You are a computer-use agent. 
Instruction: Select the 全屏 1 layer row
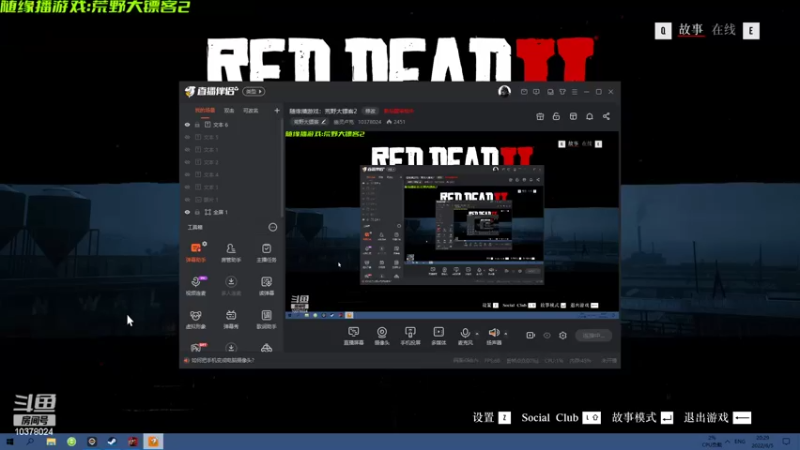pyautogui.click(x=232, y=212)
